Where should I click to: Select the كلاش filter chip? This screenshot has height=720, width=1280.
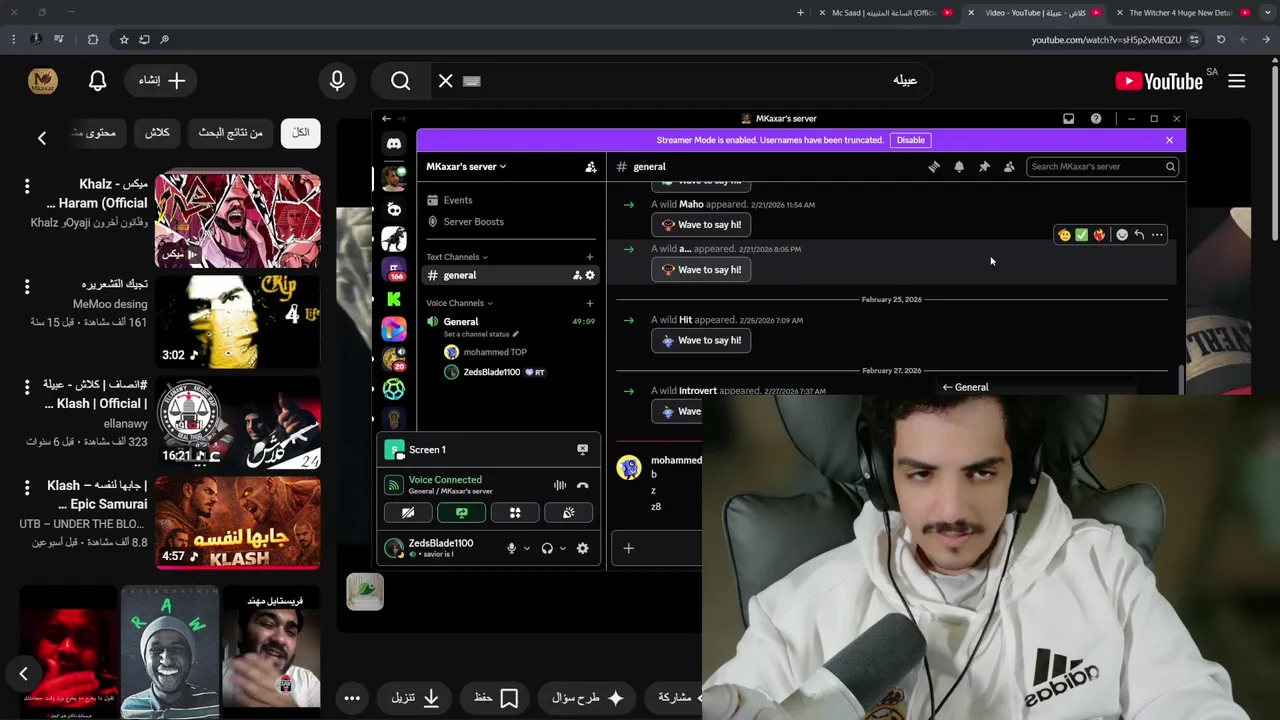tap(157, 133)
